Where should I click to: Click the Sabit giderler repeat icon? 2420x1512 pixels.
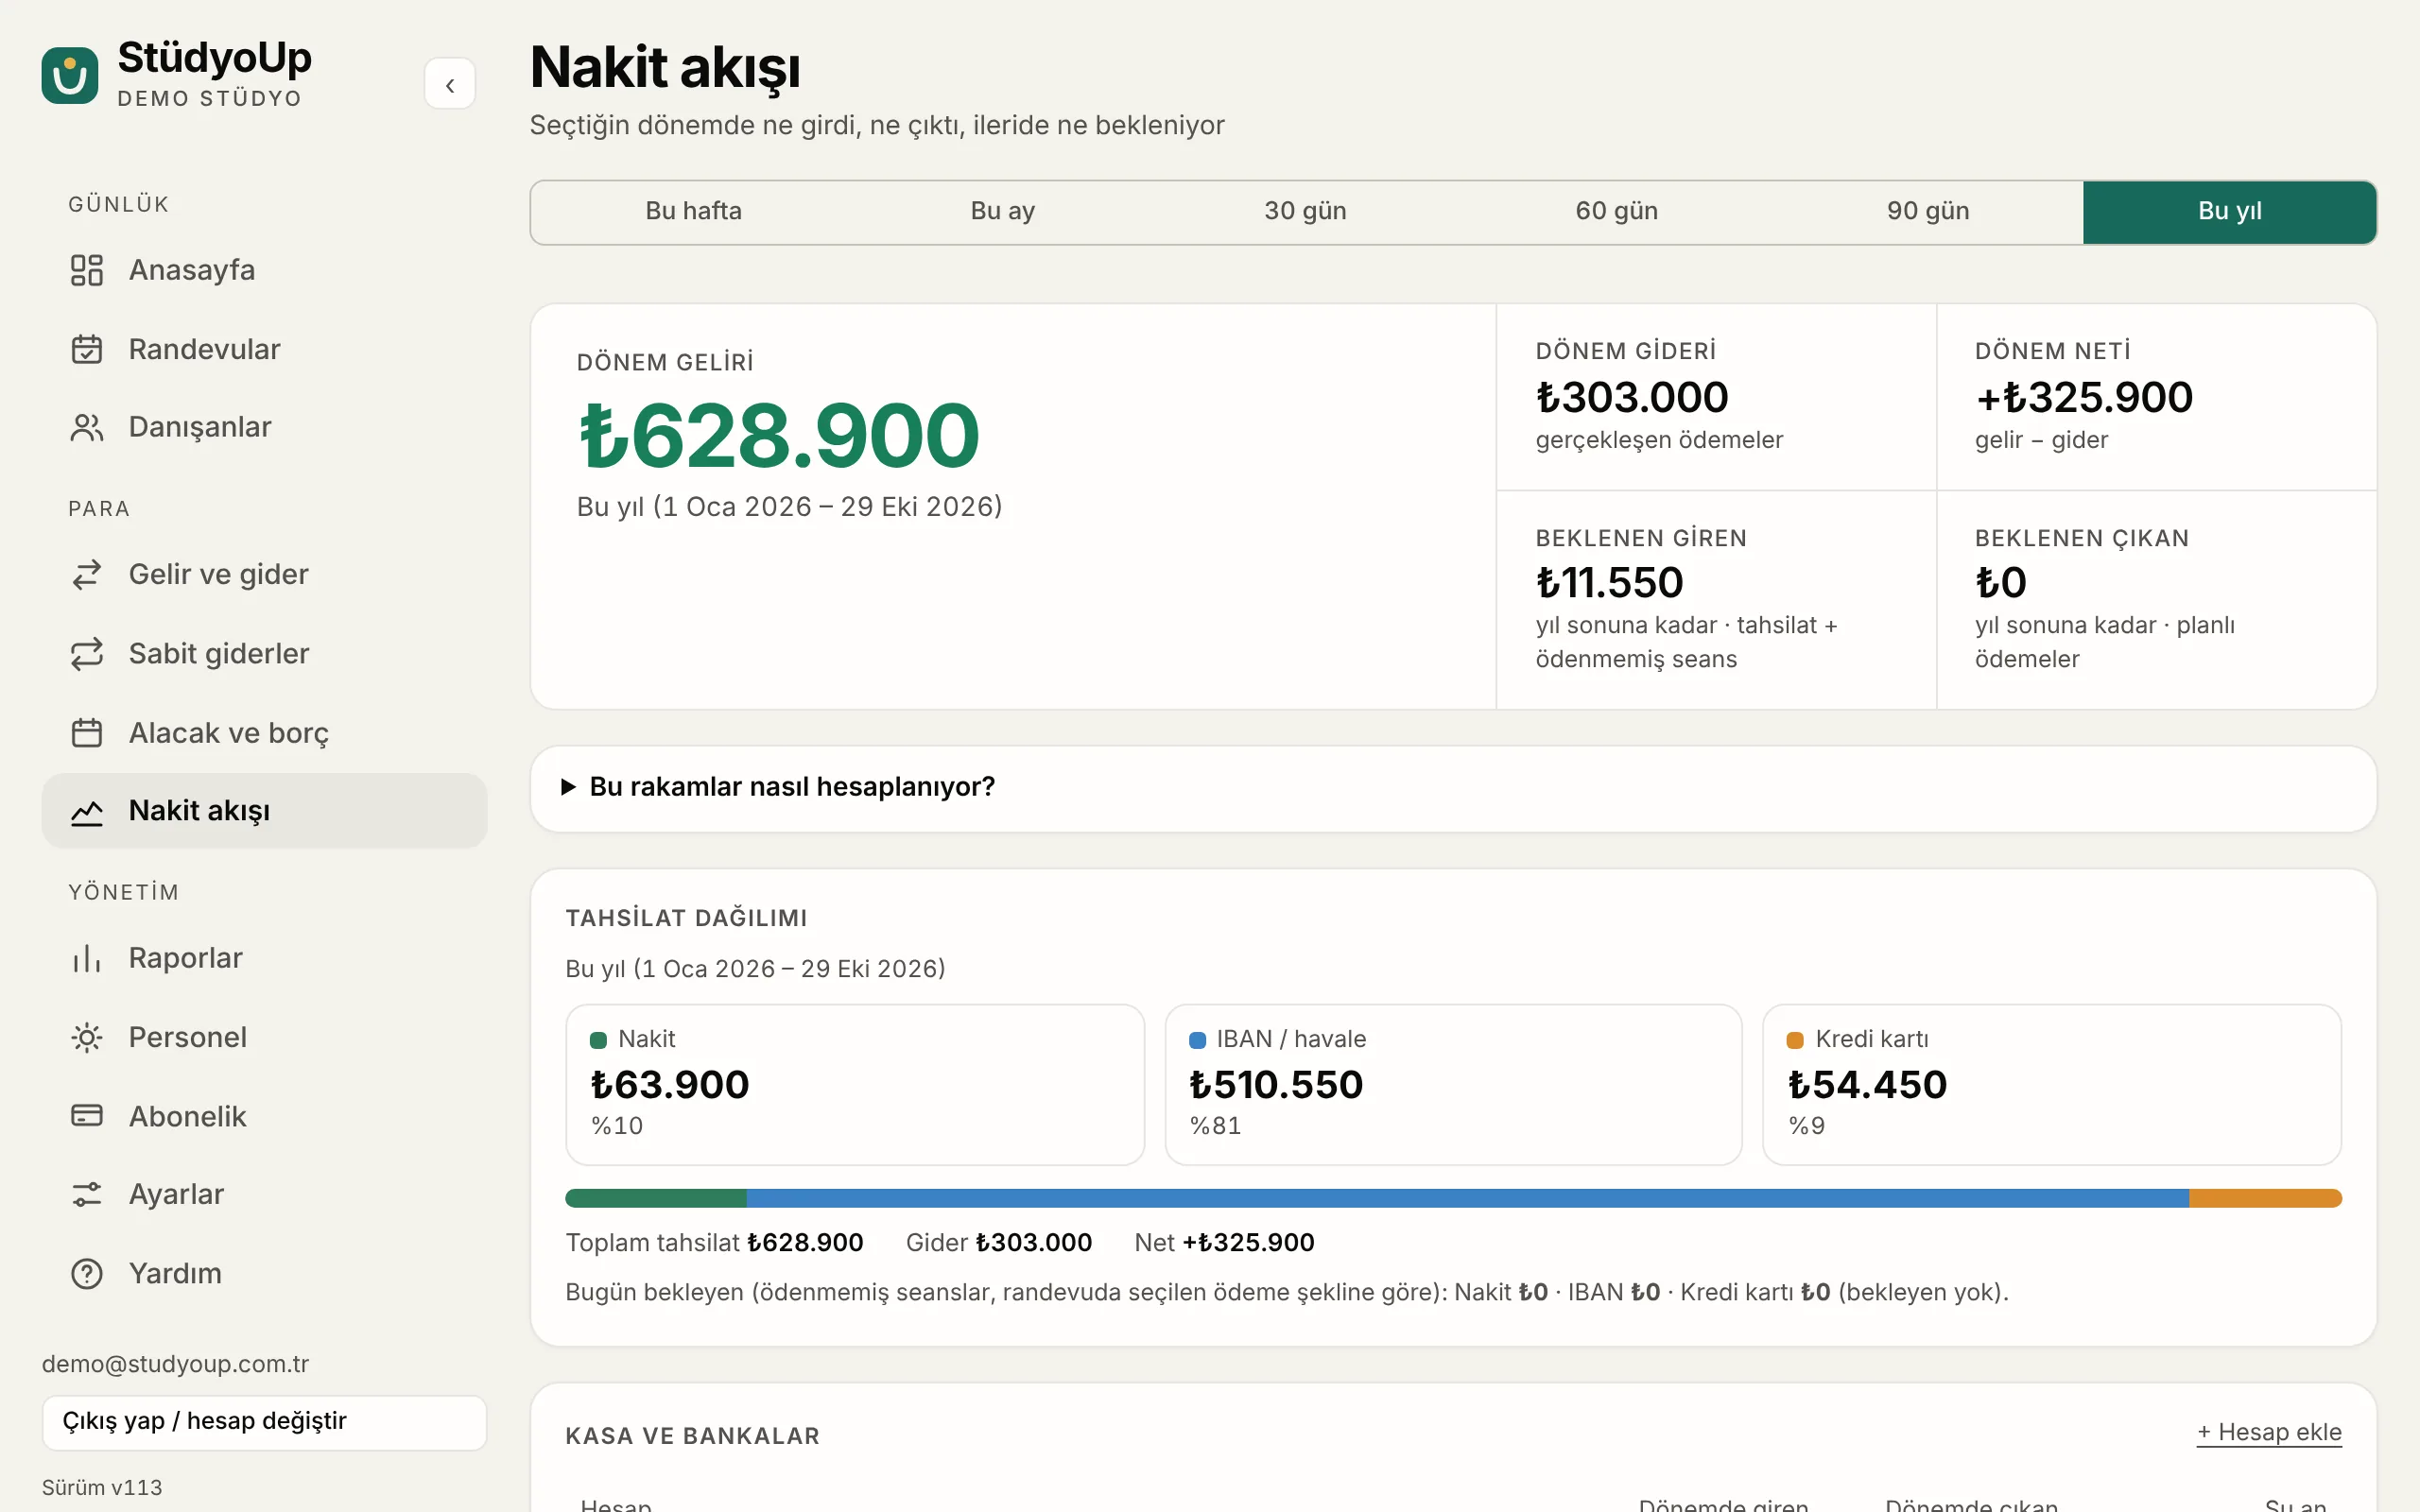click(87, 653)
